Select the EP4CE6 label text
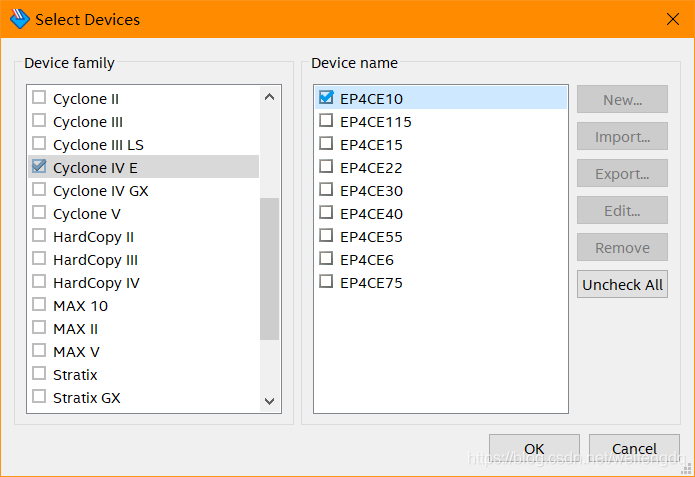 click(x=367, y=260)
